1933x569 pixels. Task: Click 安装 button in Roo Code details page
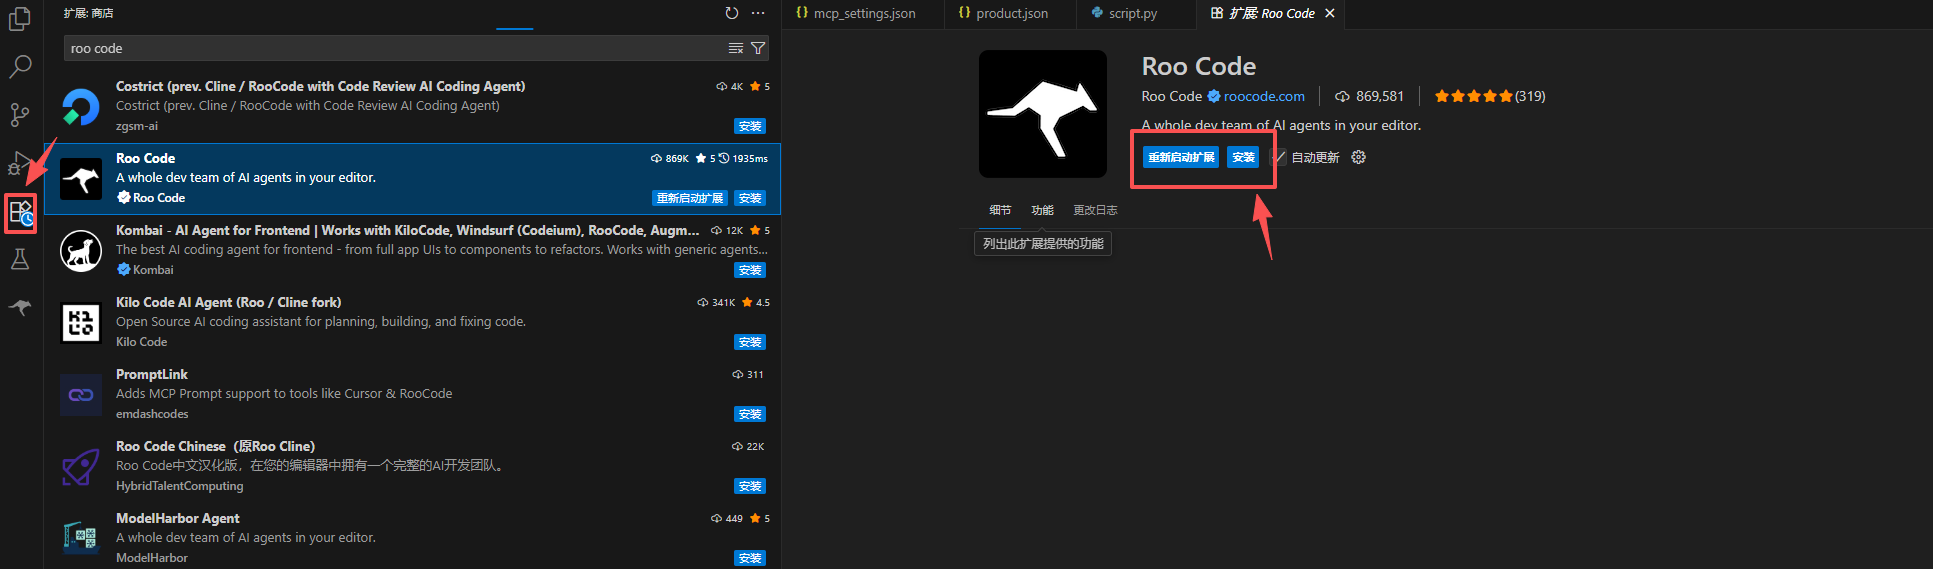1243,157
